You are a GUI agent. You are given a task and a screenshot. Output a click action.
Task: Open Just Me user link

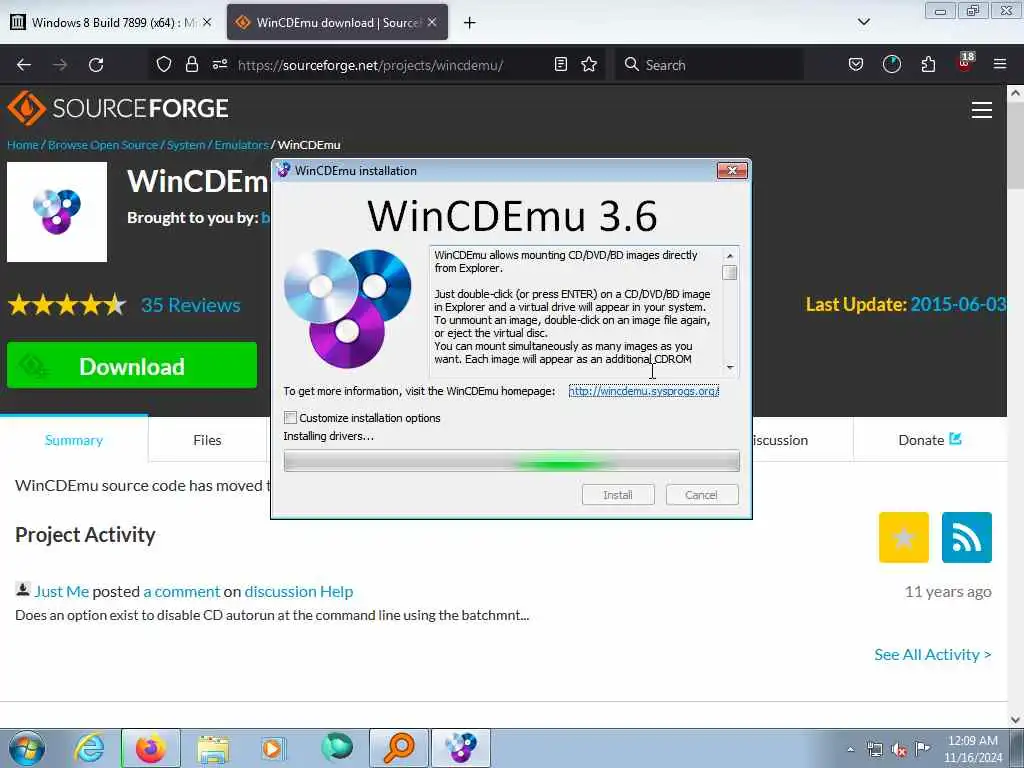pyautogui.click(x=61, y=591)
